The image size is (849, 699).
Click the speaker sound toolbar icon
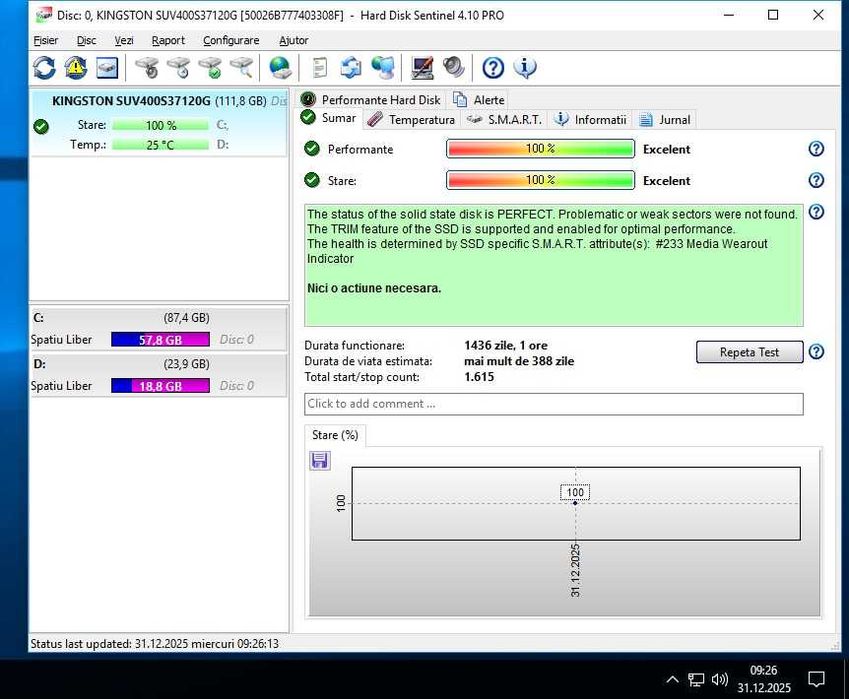coord(454,68)
